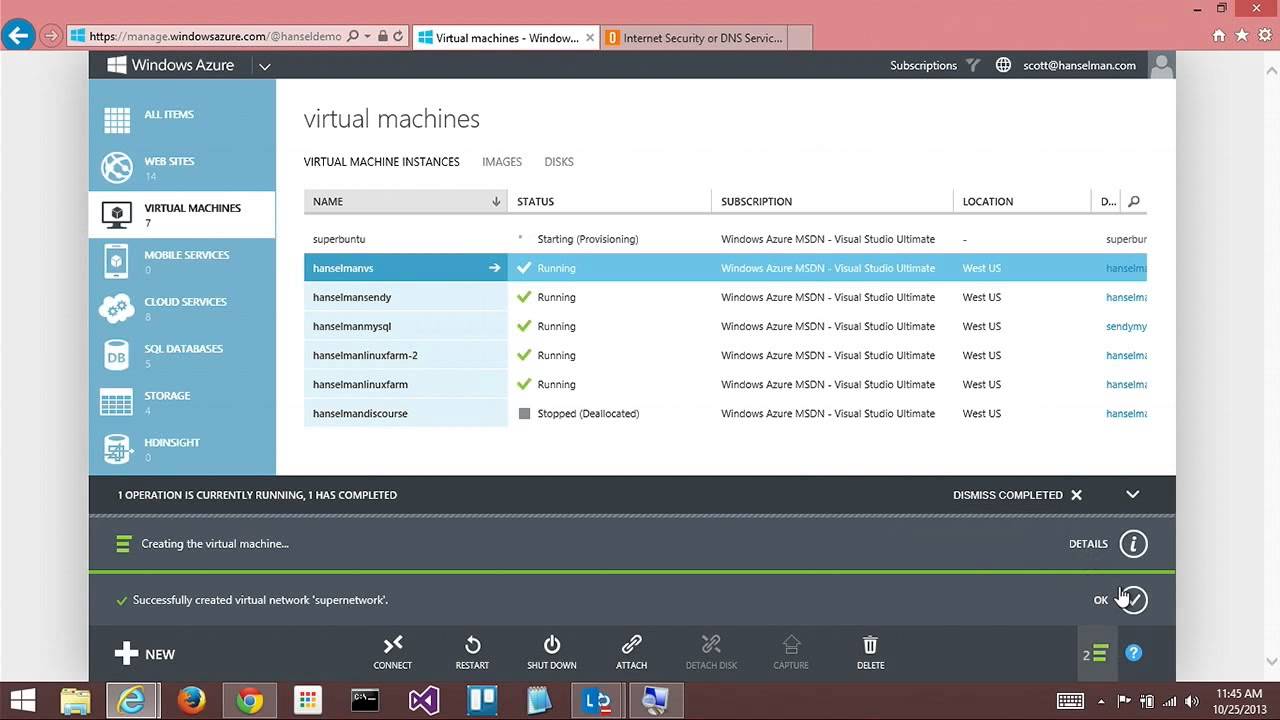Image resolution: width=1280 pixels, height=720 pixels.
Task: Shut down the selected virtual machine
Action: 552,653
